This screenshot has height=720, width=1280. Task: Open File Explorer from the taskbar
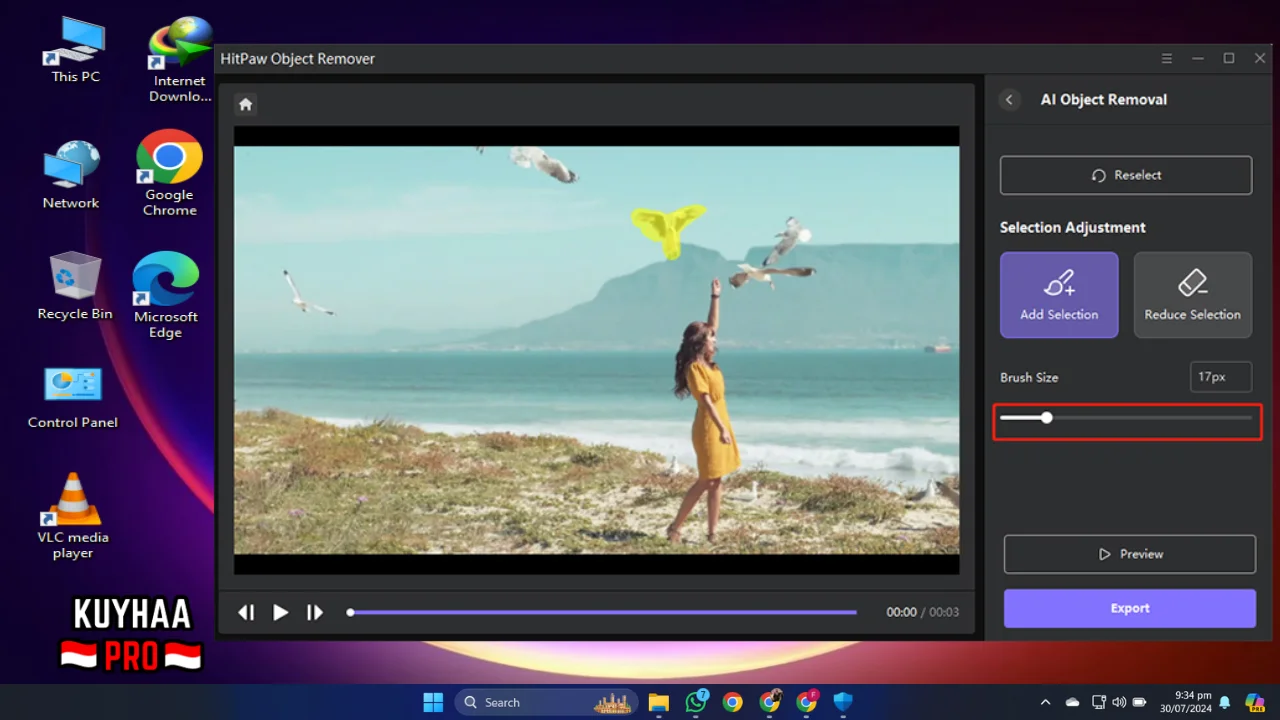tap(658, 702)
